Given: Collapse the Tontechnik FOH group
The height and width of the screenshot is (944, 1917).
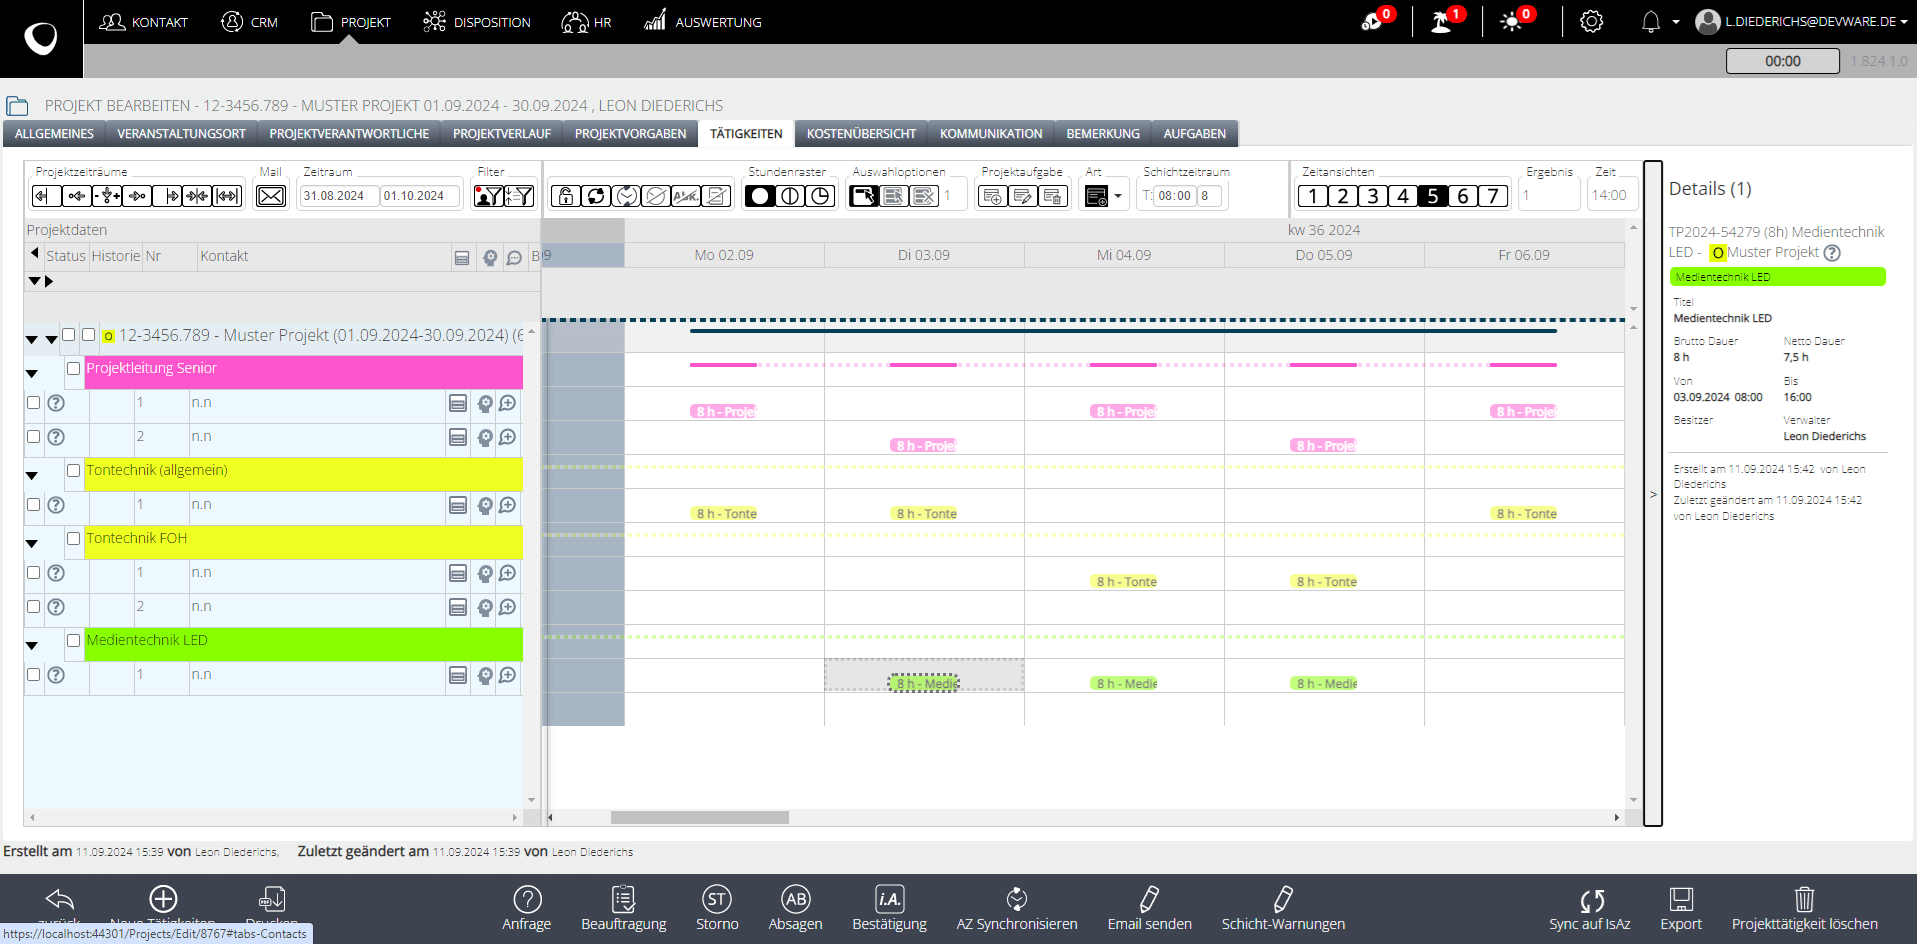Looking at the screenshot, I should pos(32,543).
